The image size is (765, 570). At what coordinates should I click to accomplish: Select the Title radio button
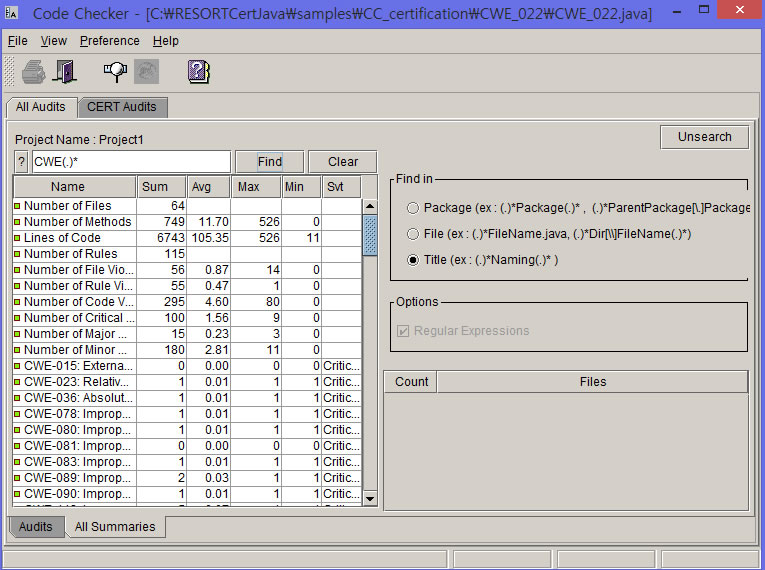[x=413, y=260]
